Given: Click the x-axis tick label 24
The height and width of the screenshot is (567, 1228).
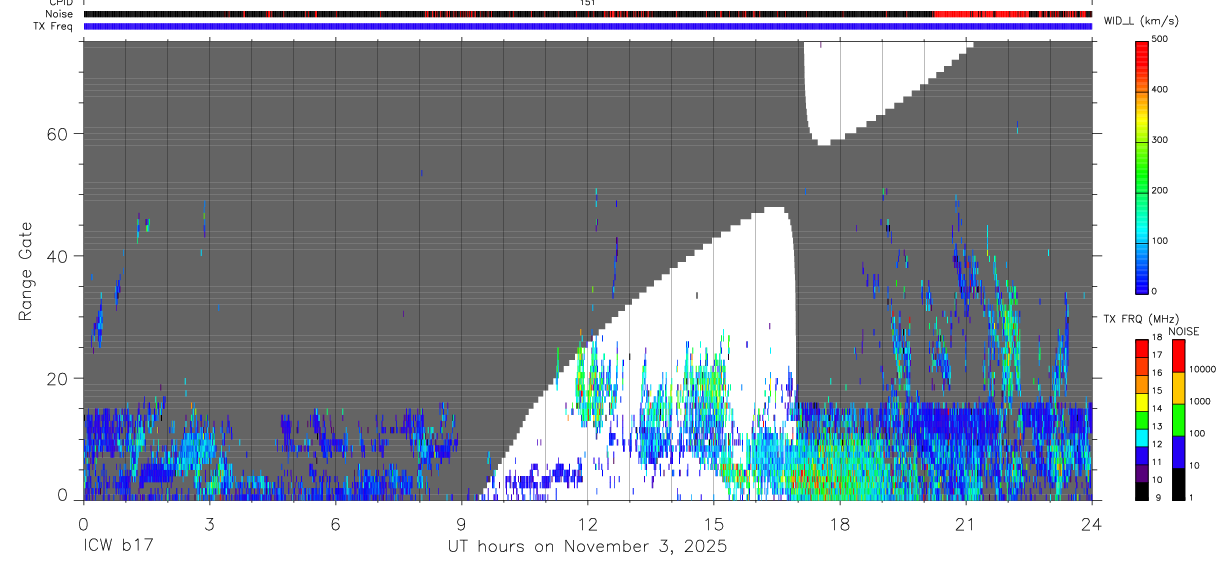Looking at the screenshot, I should [1091, 524].
